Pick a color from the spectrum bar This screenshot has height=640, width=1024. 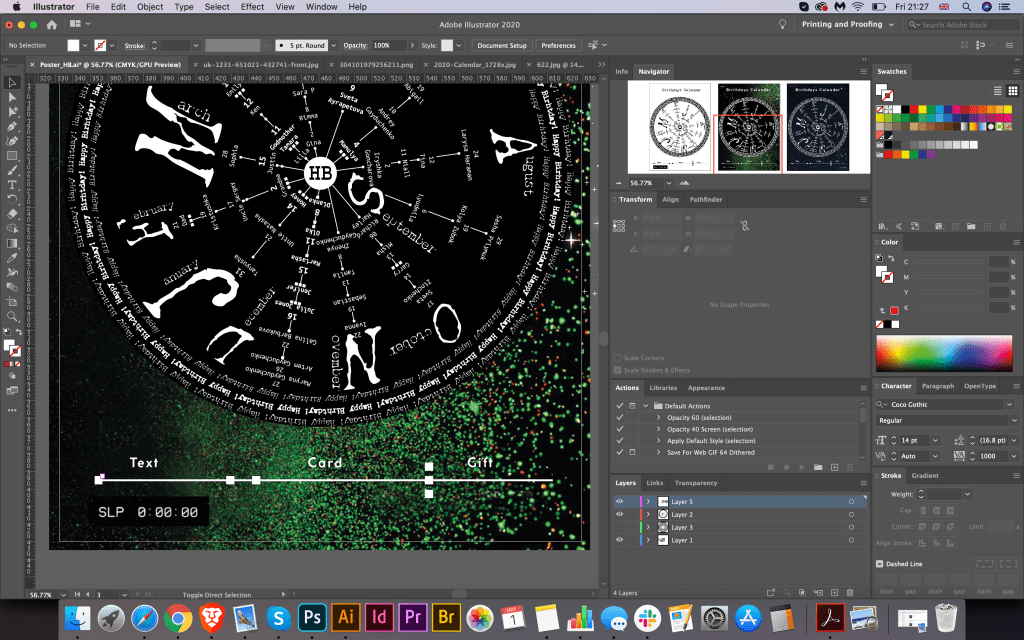pyautogui.click(x=945, y=354)
